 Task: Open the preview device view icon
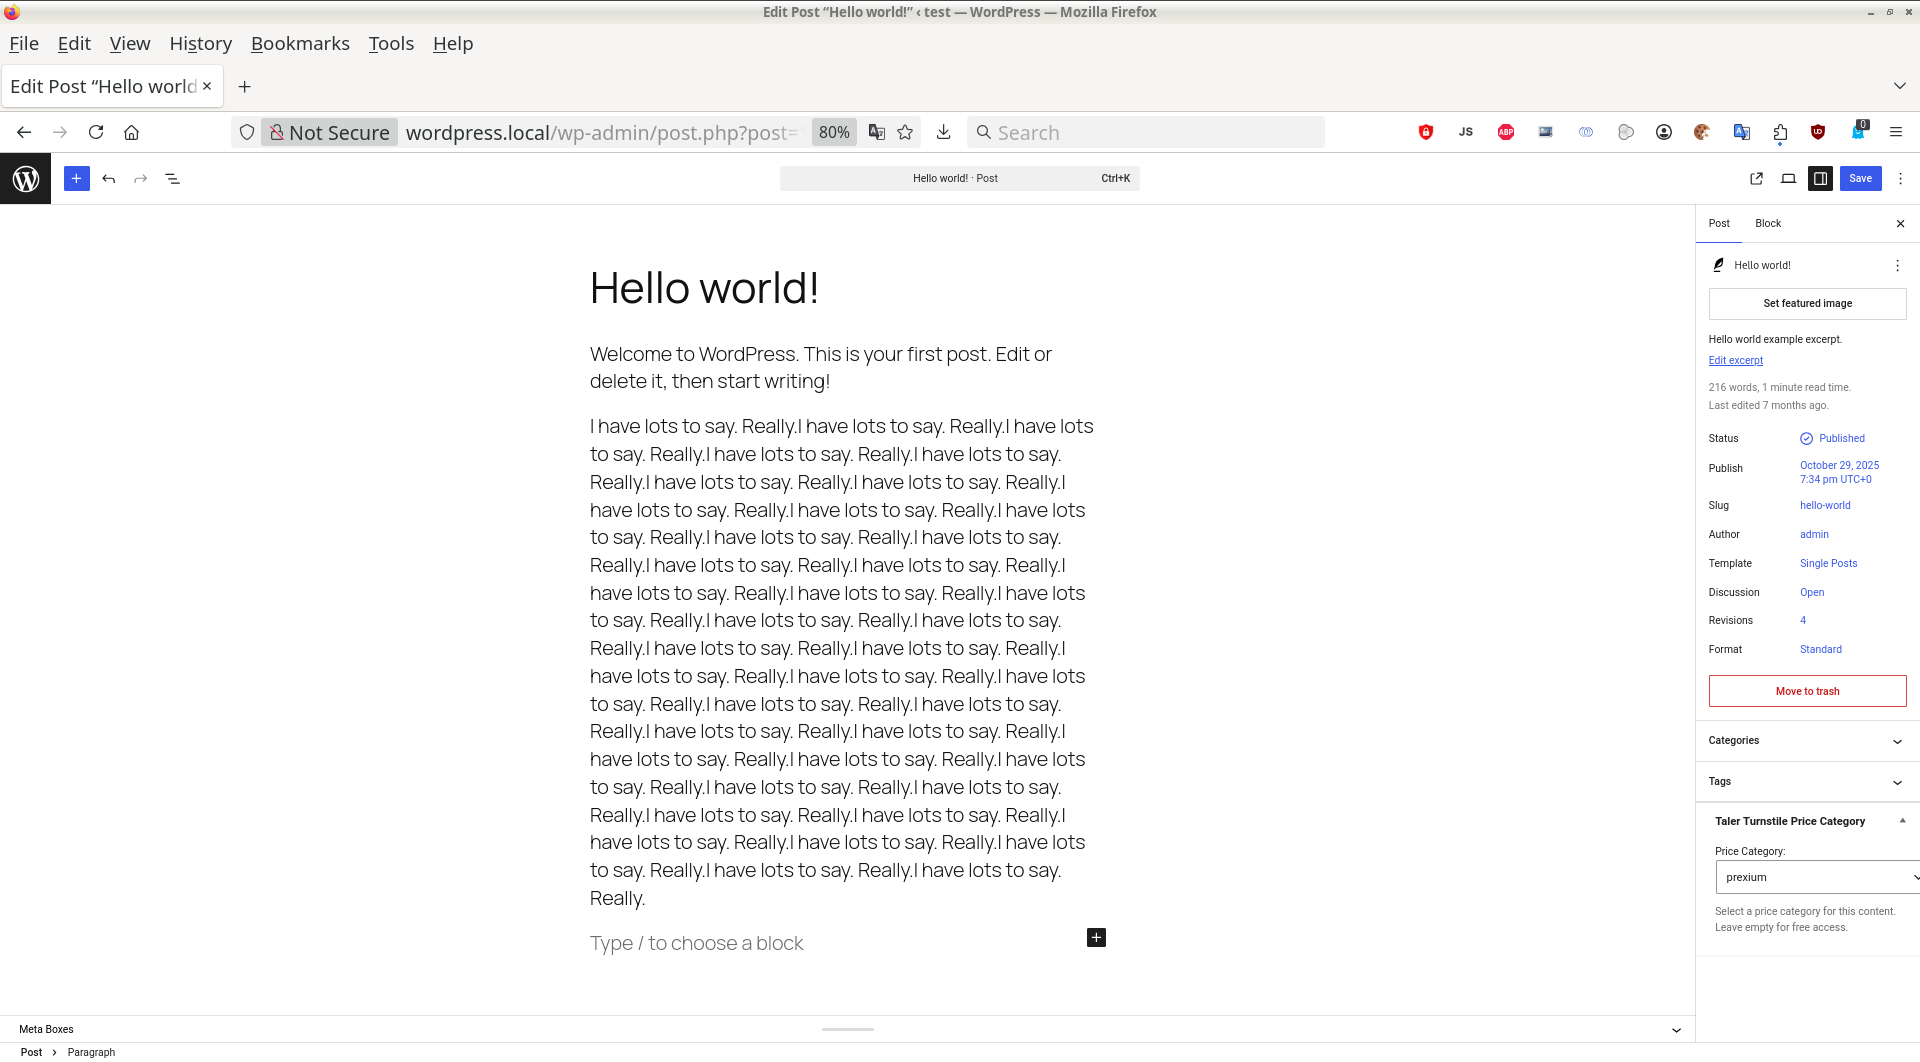(x=1789, y=179)
